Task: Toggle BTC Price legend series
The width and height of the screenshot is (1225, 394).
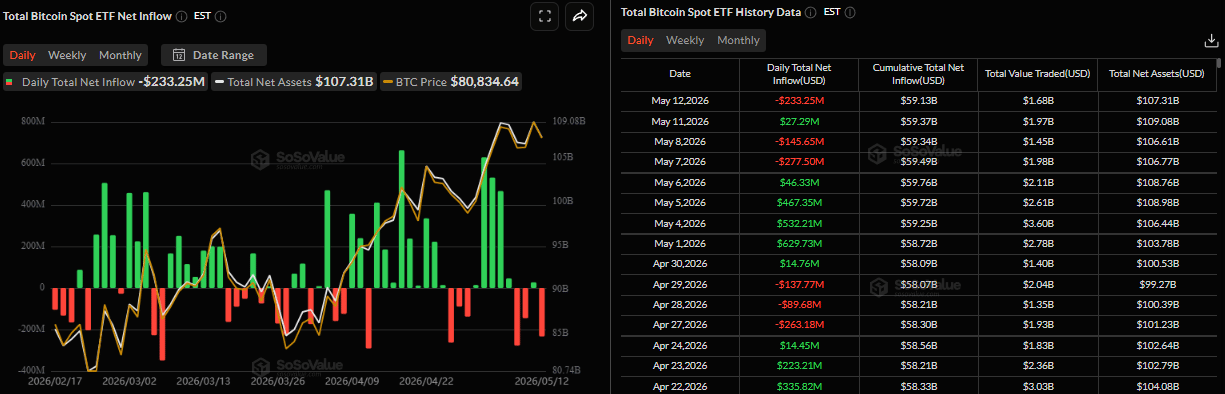Action: click(450, 82)
